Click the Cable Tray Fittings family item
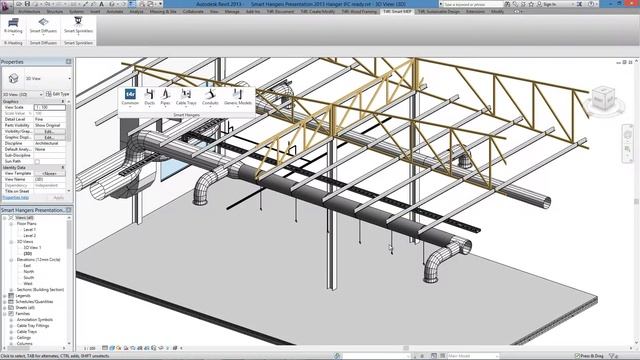Screen dimensions: 640x360 (x=33, y=326)
